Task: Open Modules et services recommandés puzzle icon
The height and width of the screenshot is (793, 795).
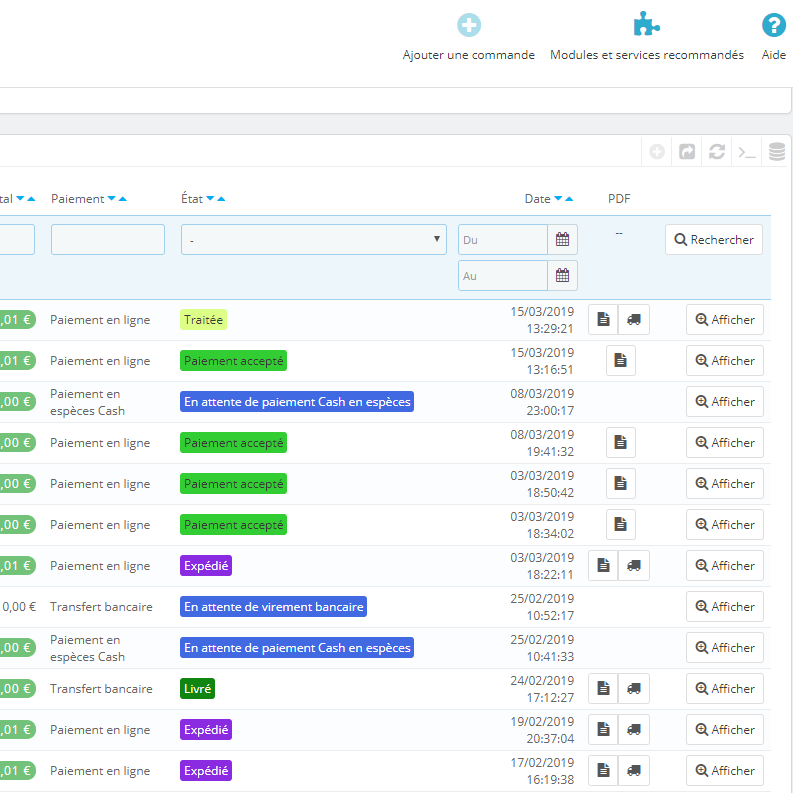Action: (646, 24)
